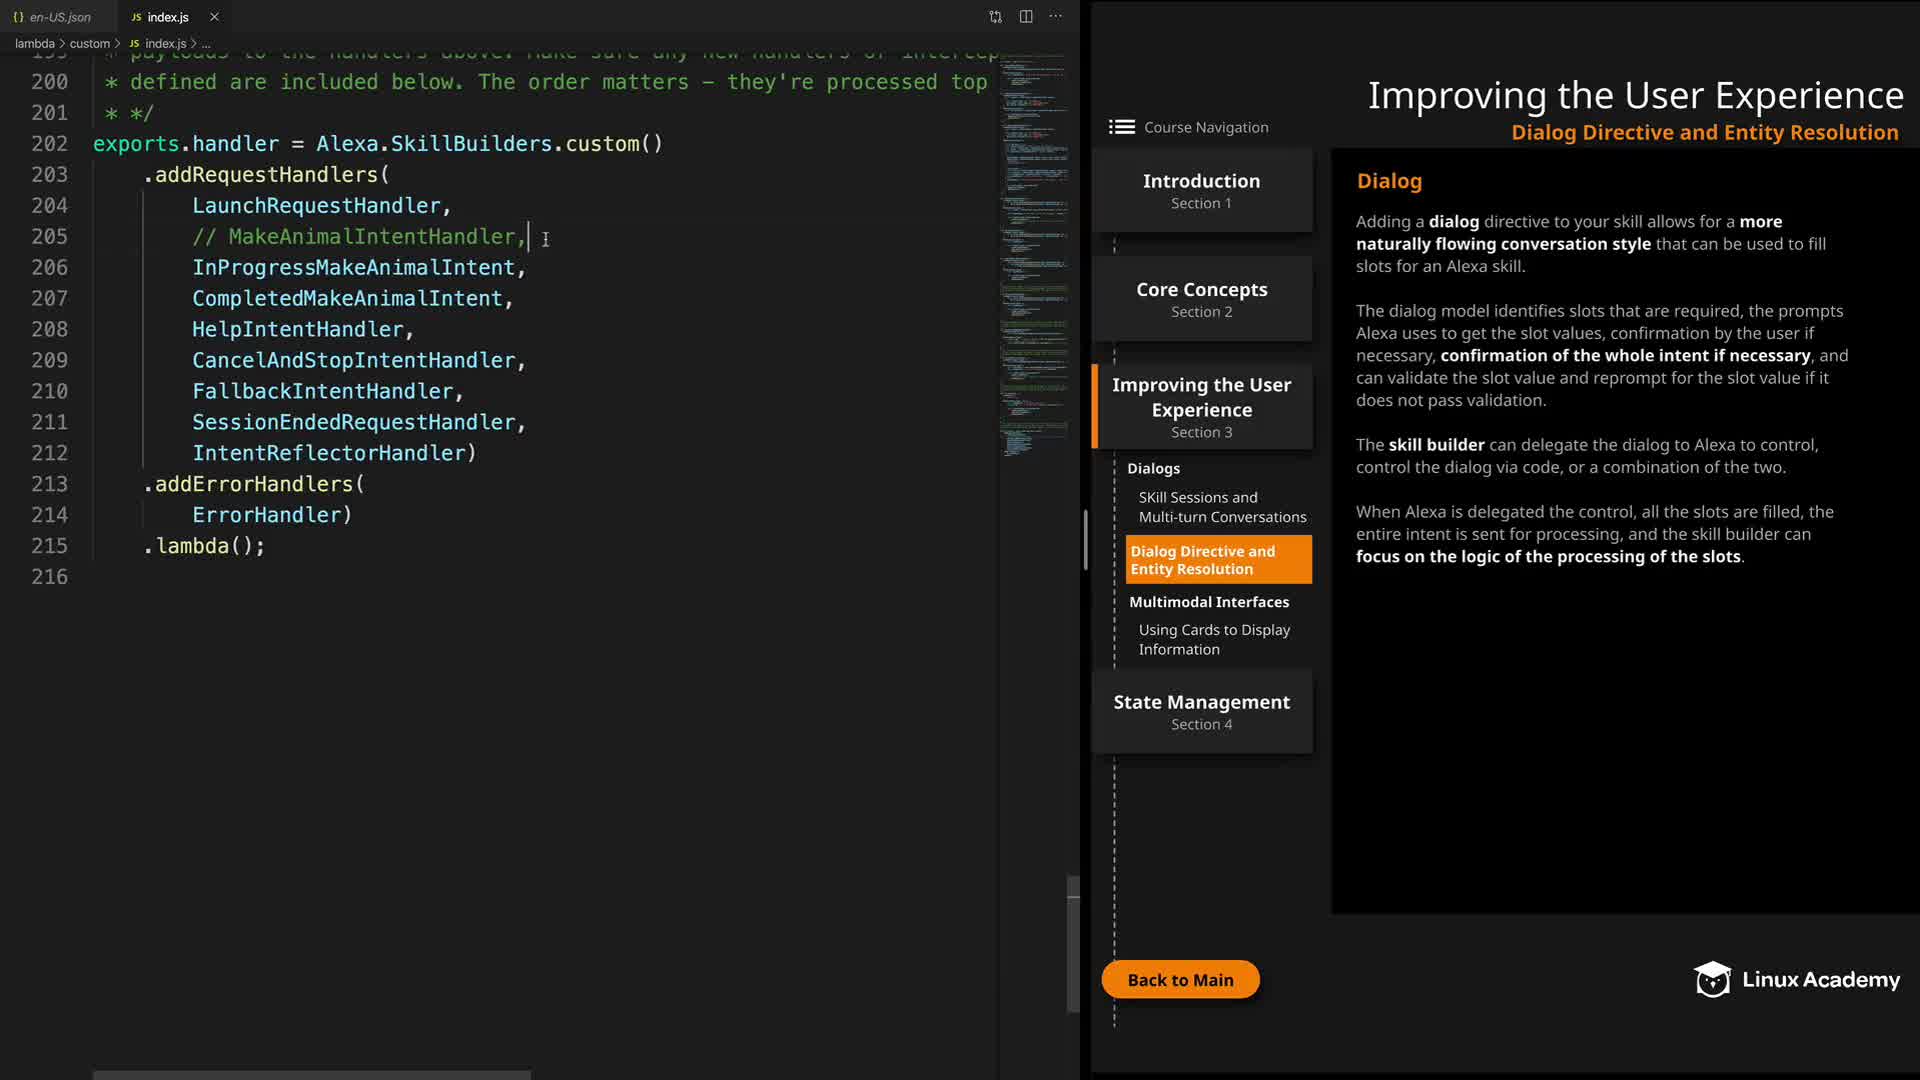Image resolution: width=1920 pixels, height=1080 pixels.
Task: Click the Course Navigation hamburger icon
Action: pos(1121,127)
